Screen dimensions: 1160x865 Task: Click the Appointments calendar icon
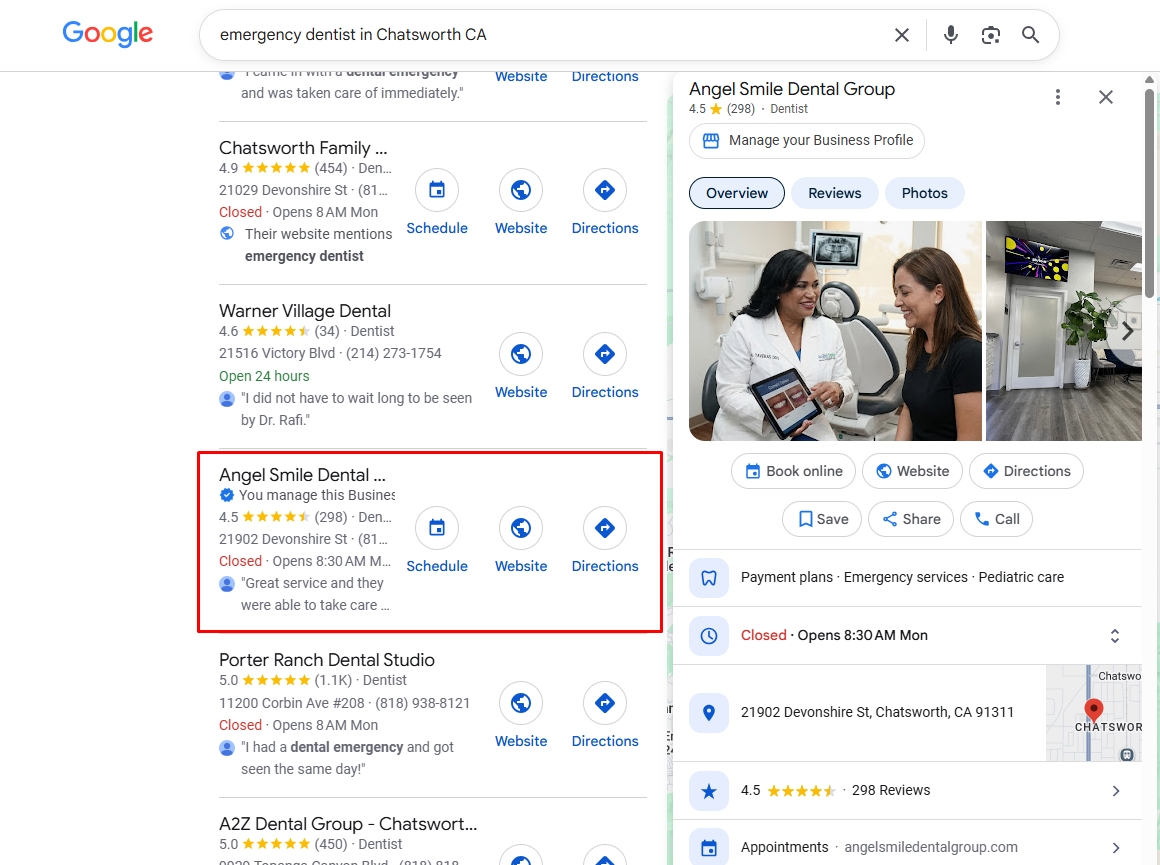(709, 848)
